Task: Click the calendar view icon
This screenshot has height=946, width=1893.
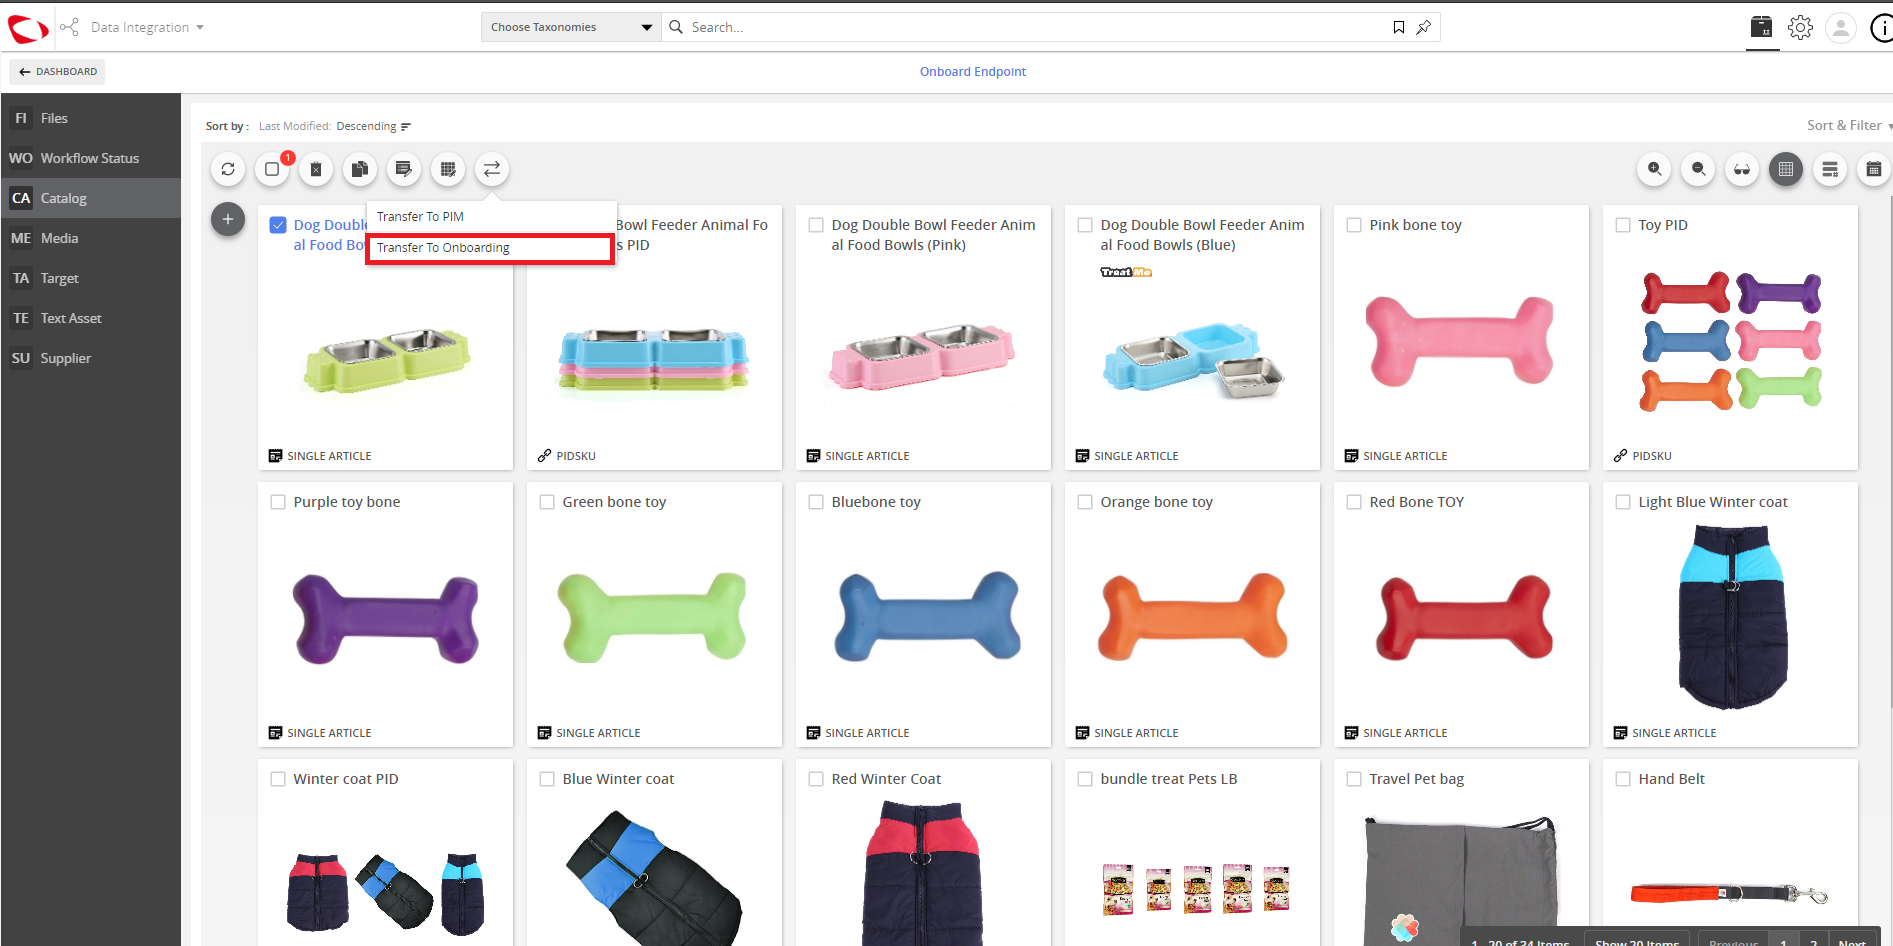Action: tap(1874, 169)
